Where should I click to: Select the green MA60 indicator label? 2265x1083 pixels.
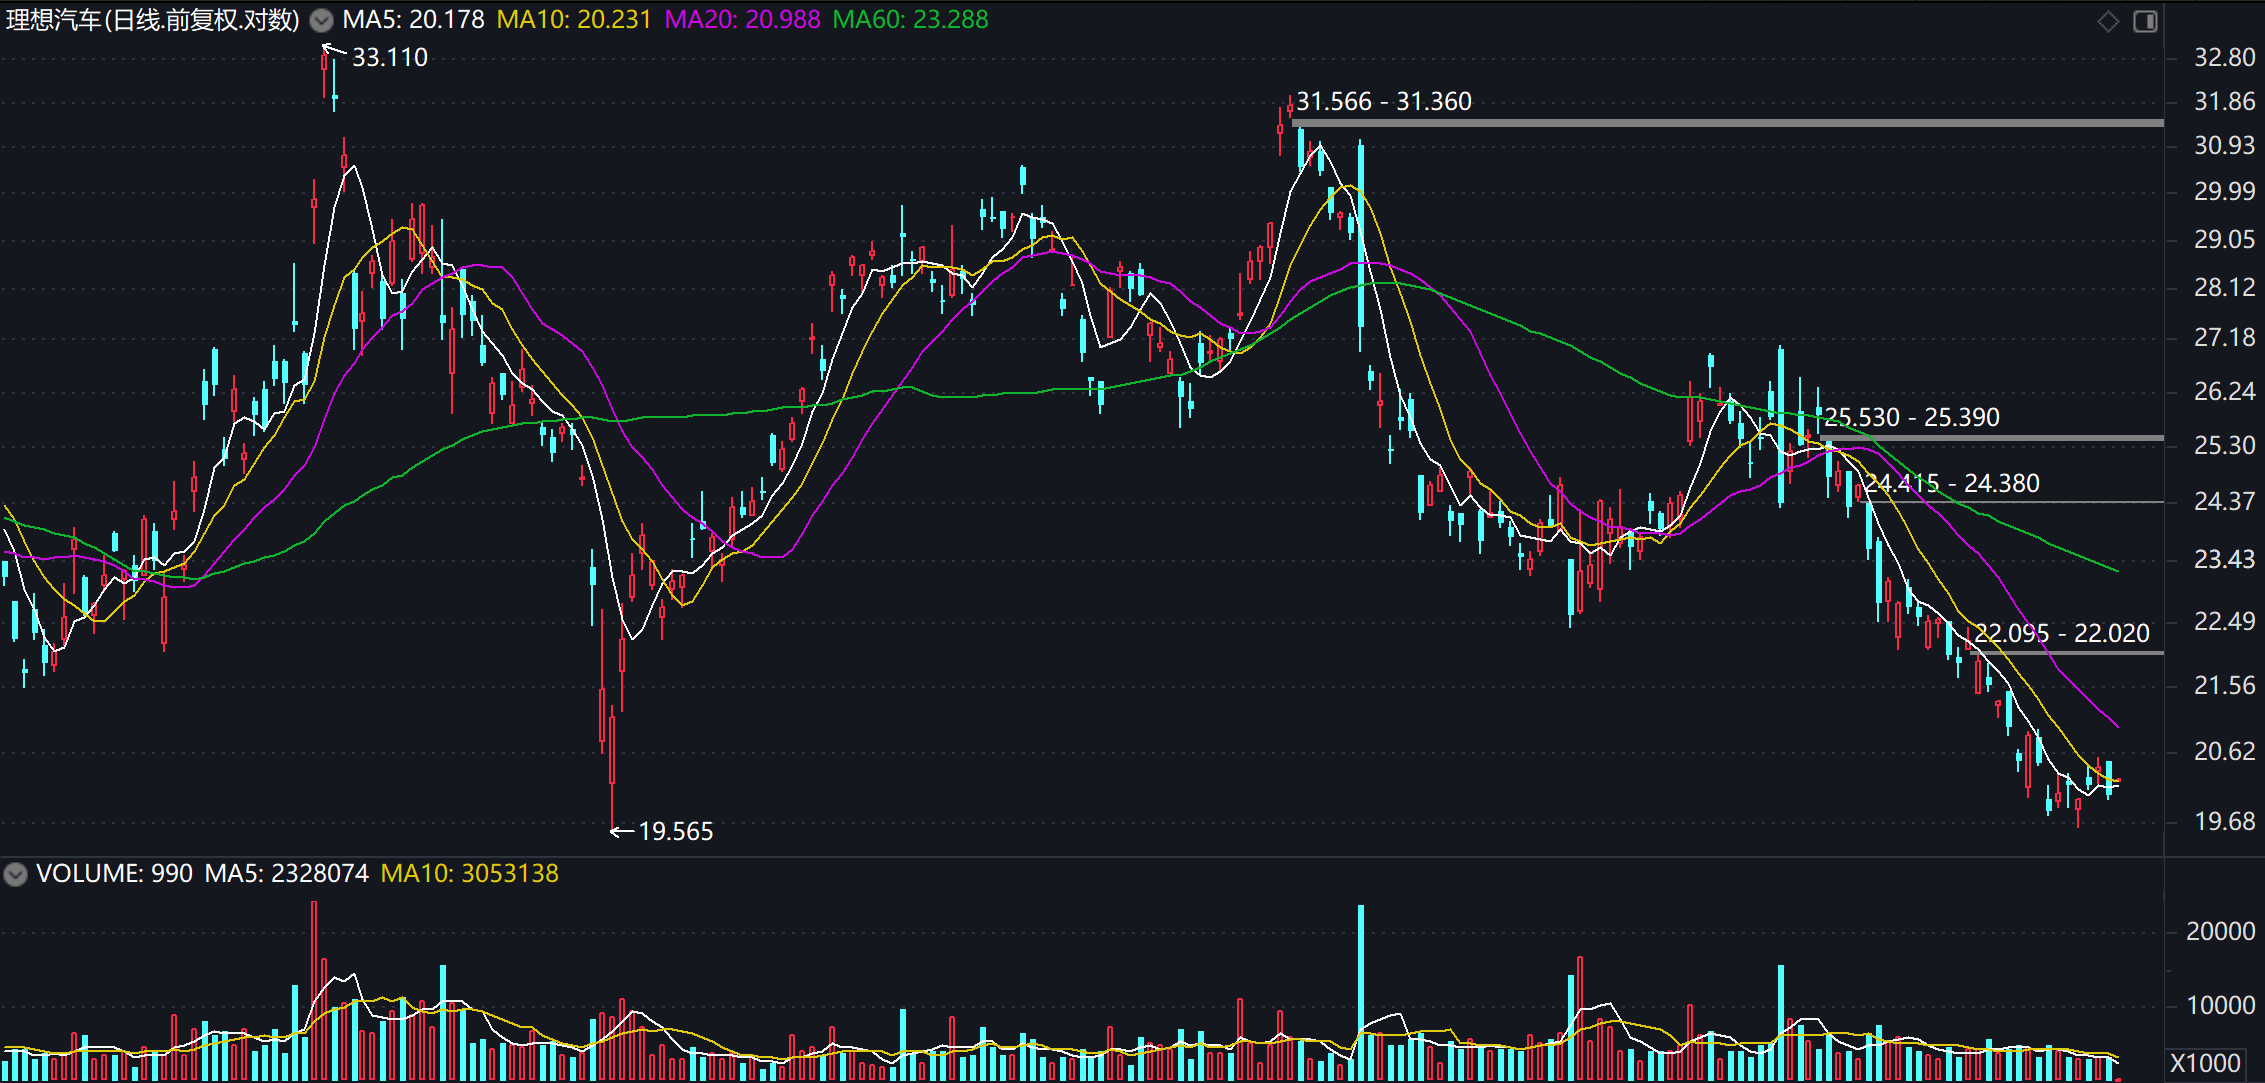coord(910,20)
